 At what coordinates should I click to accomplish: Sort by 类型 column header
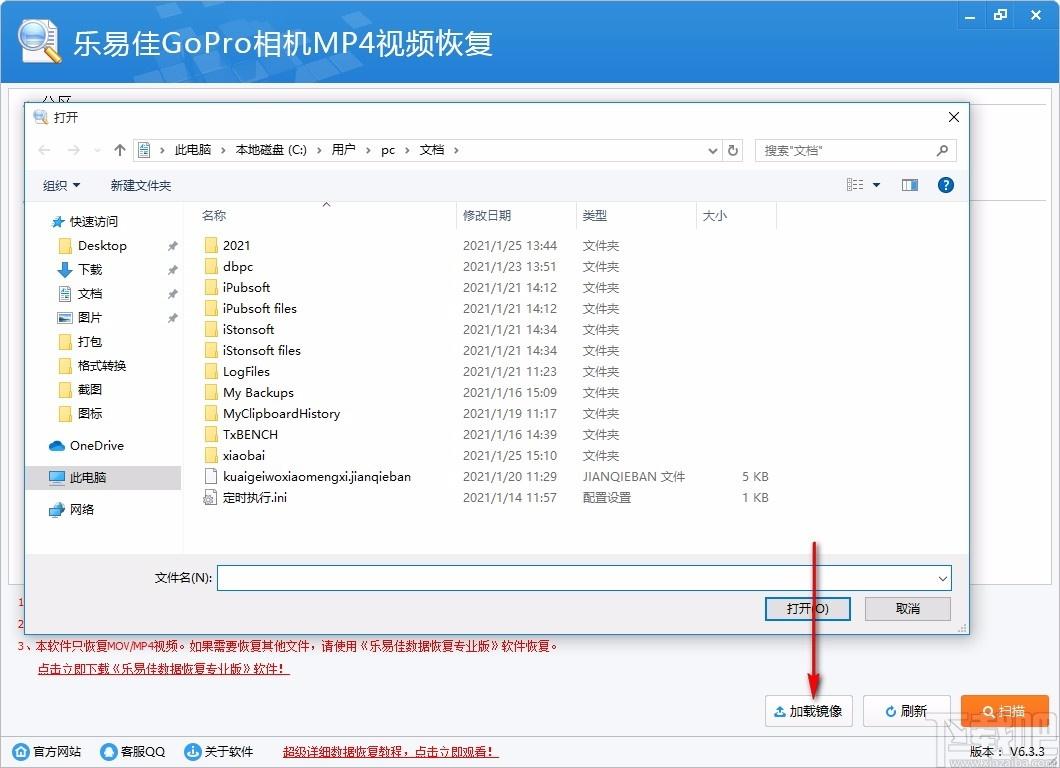595,216
